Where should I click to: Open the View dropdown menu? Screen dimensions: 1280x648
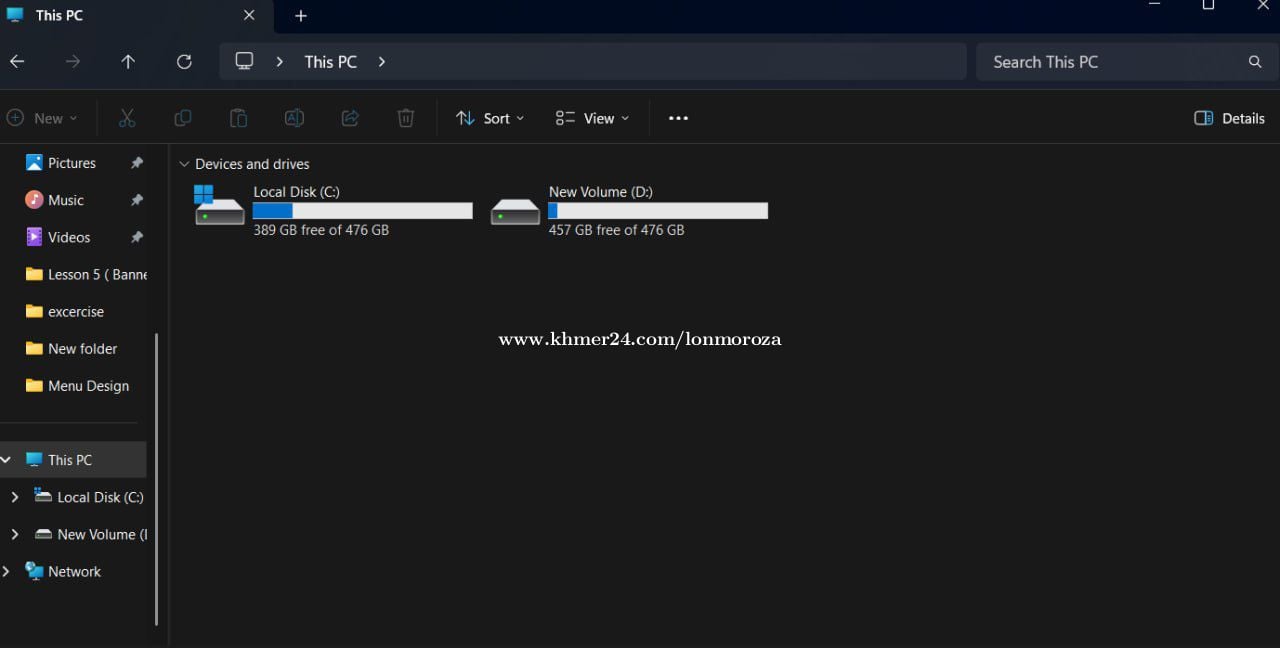coord(592,118)
